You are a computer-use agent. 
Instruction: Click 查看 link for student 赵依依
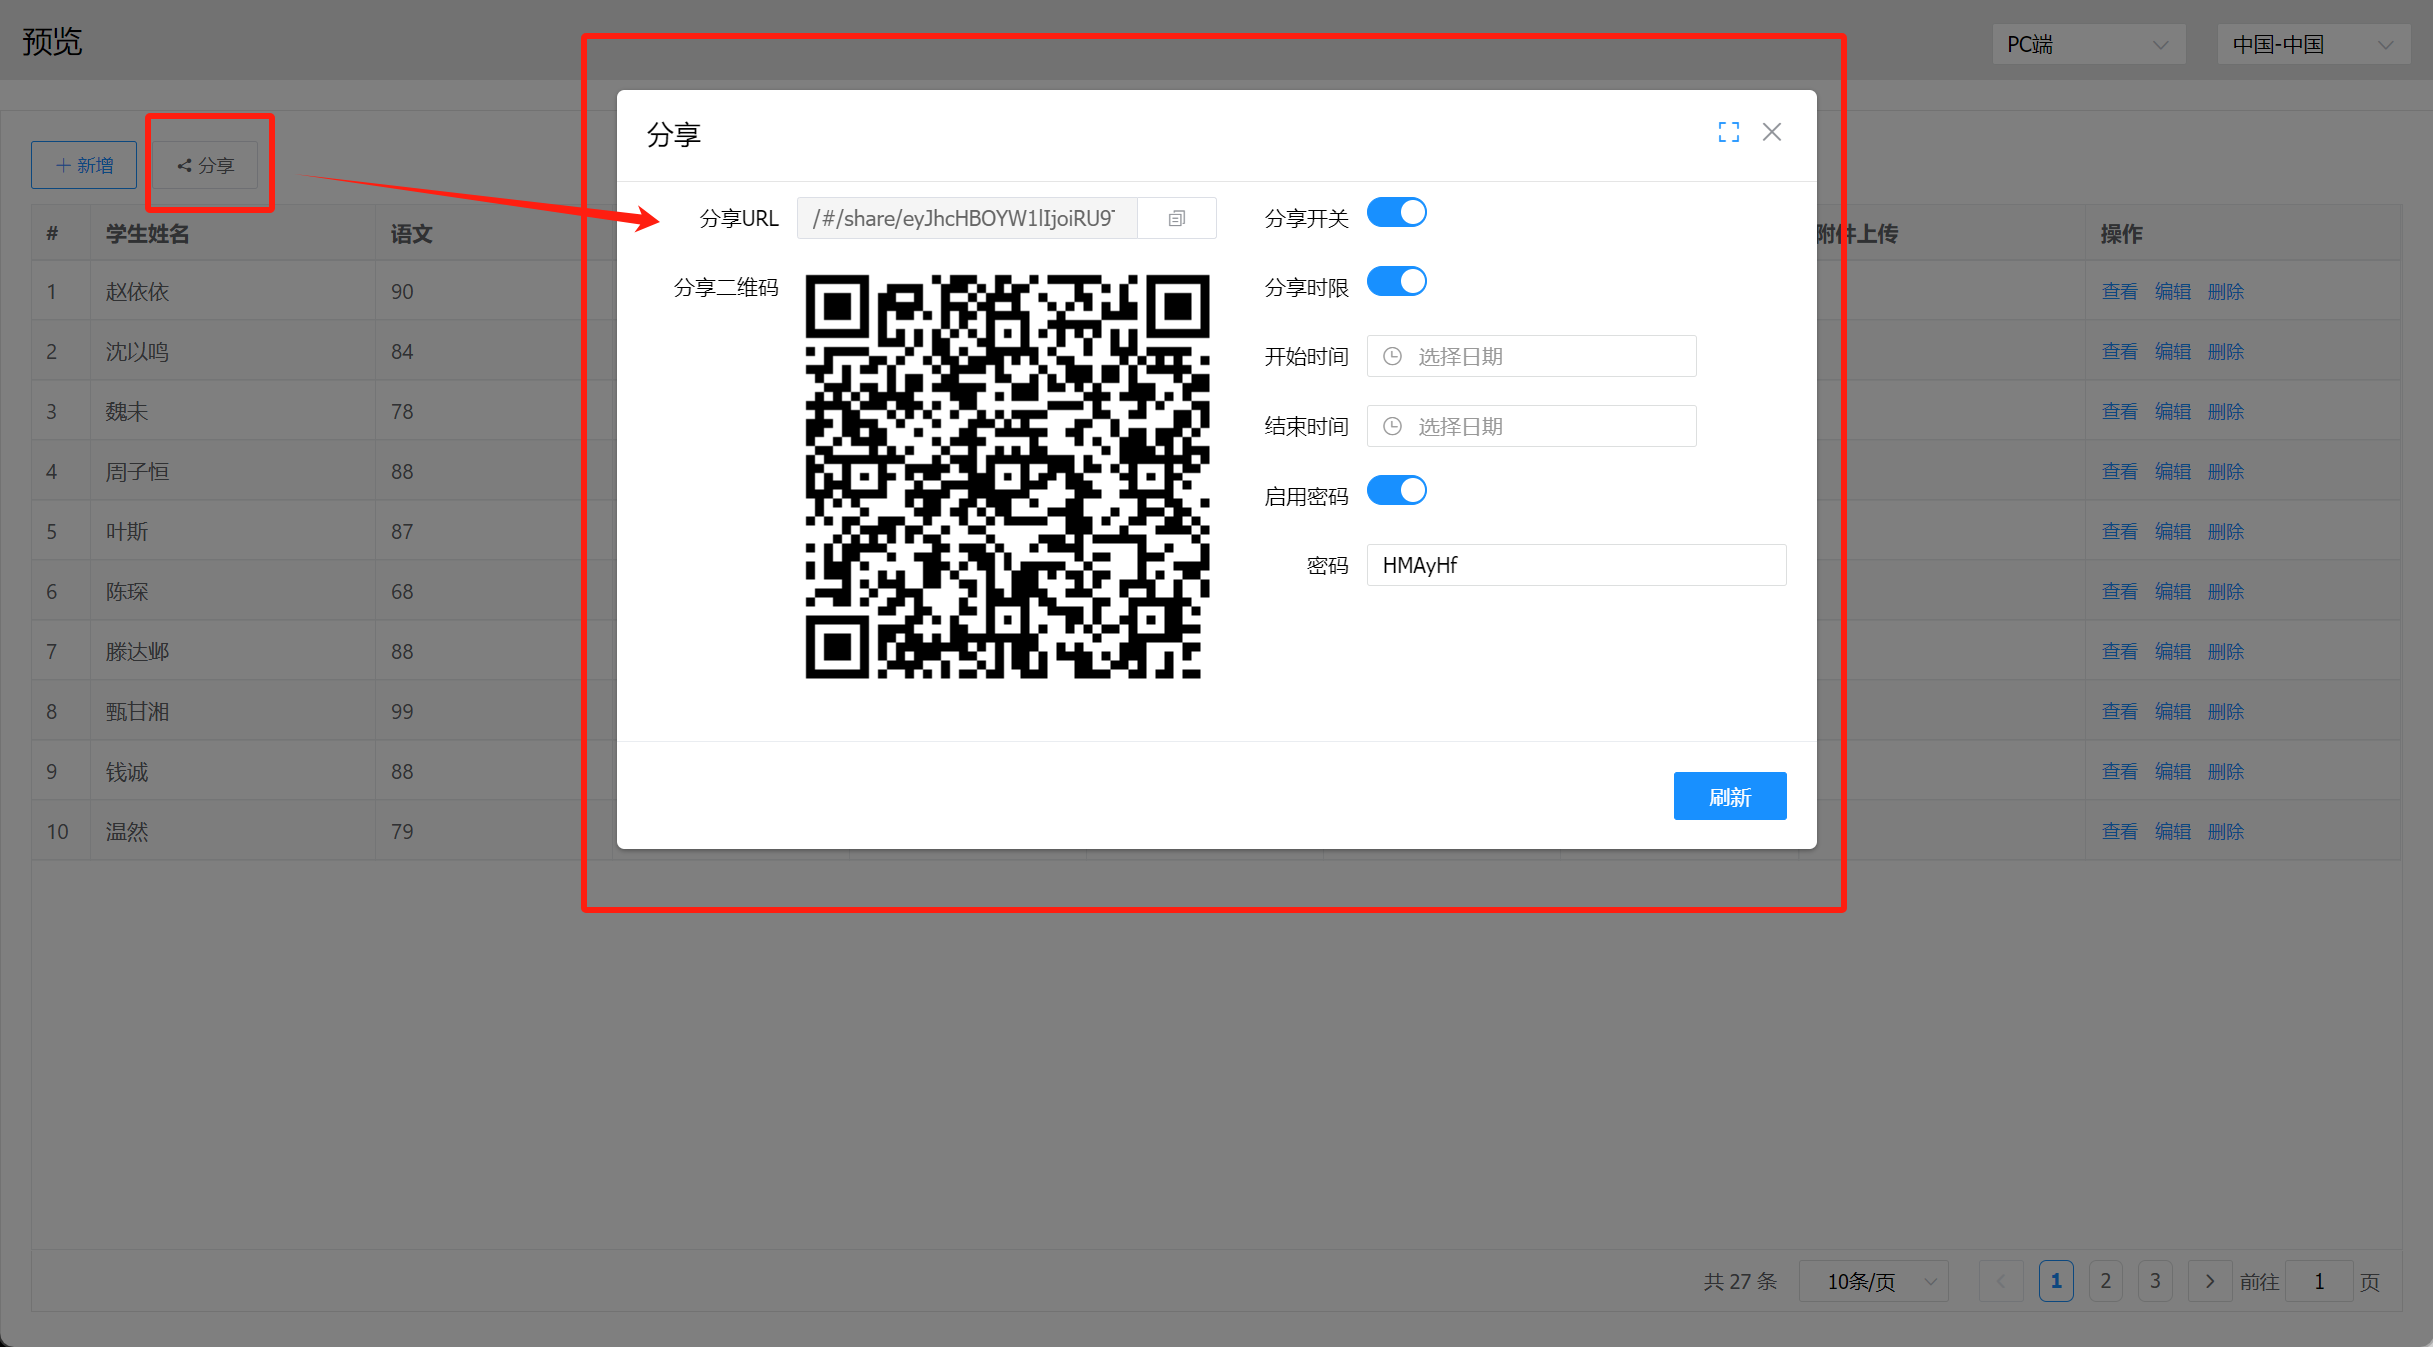pyautogui.click(x=2118, y=291)
